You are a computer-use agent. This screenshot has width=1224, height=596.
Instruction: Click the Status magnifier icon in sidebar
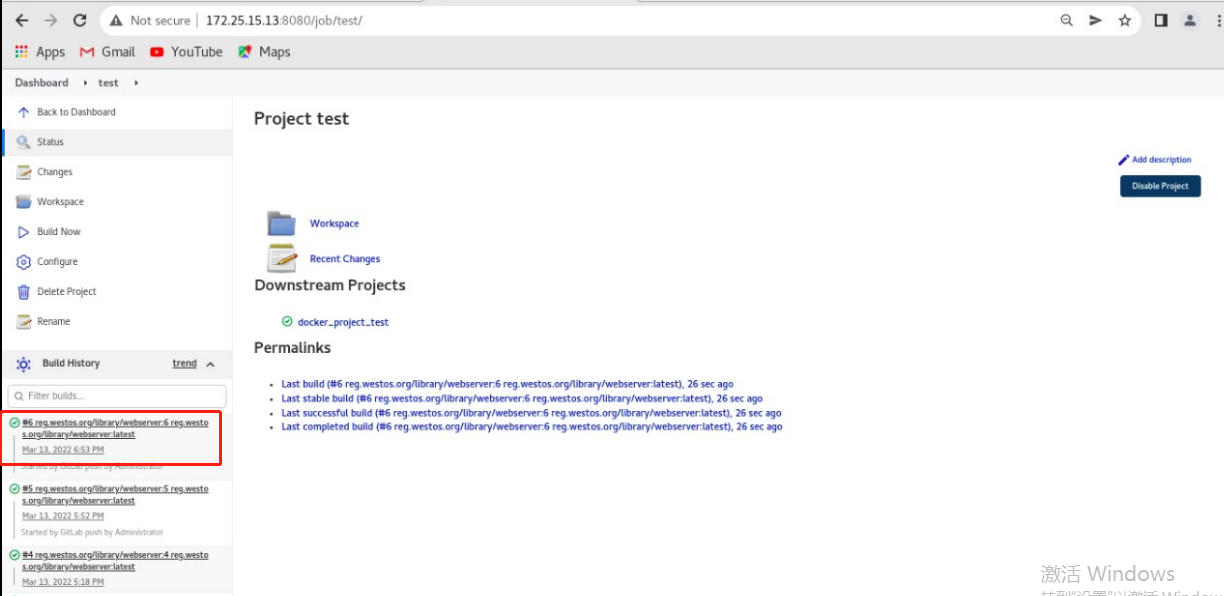24,142
